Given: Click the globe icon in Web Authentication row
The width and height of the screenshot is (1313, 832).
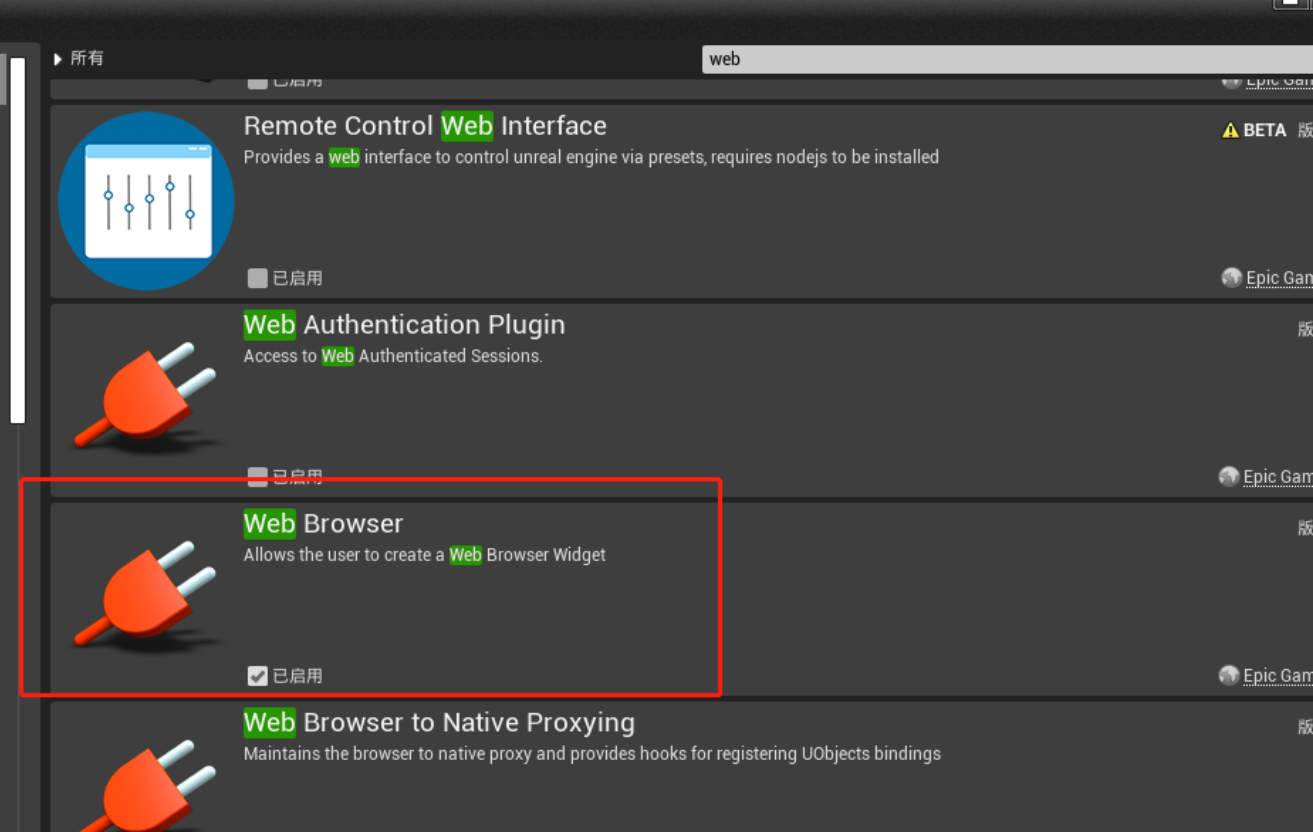Looking at the screenshot, I should 1229,477.
